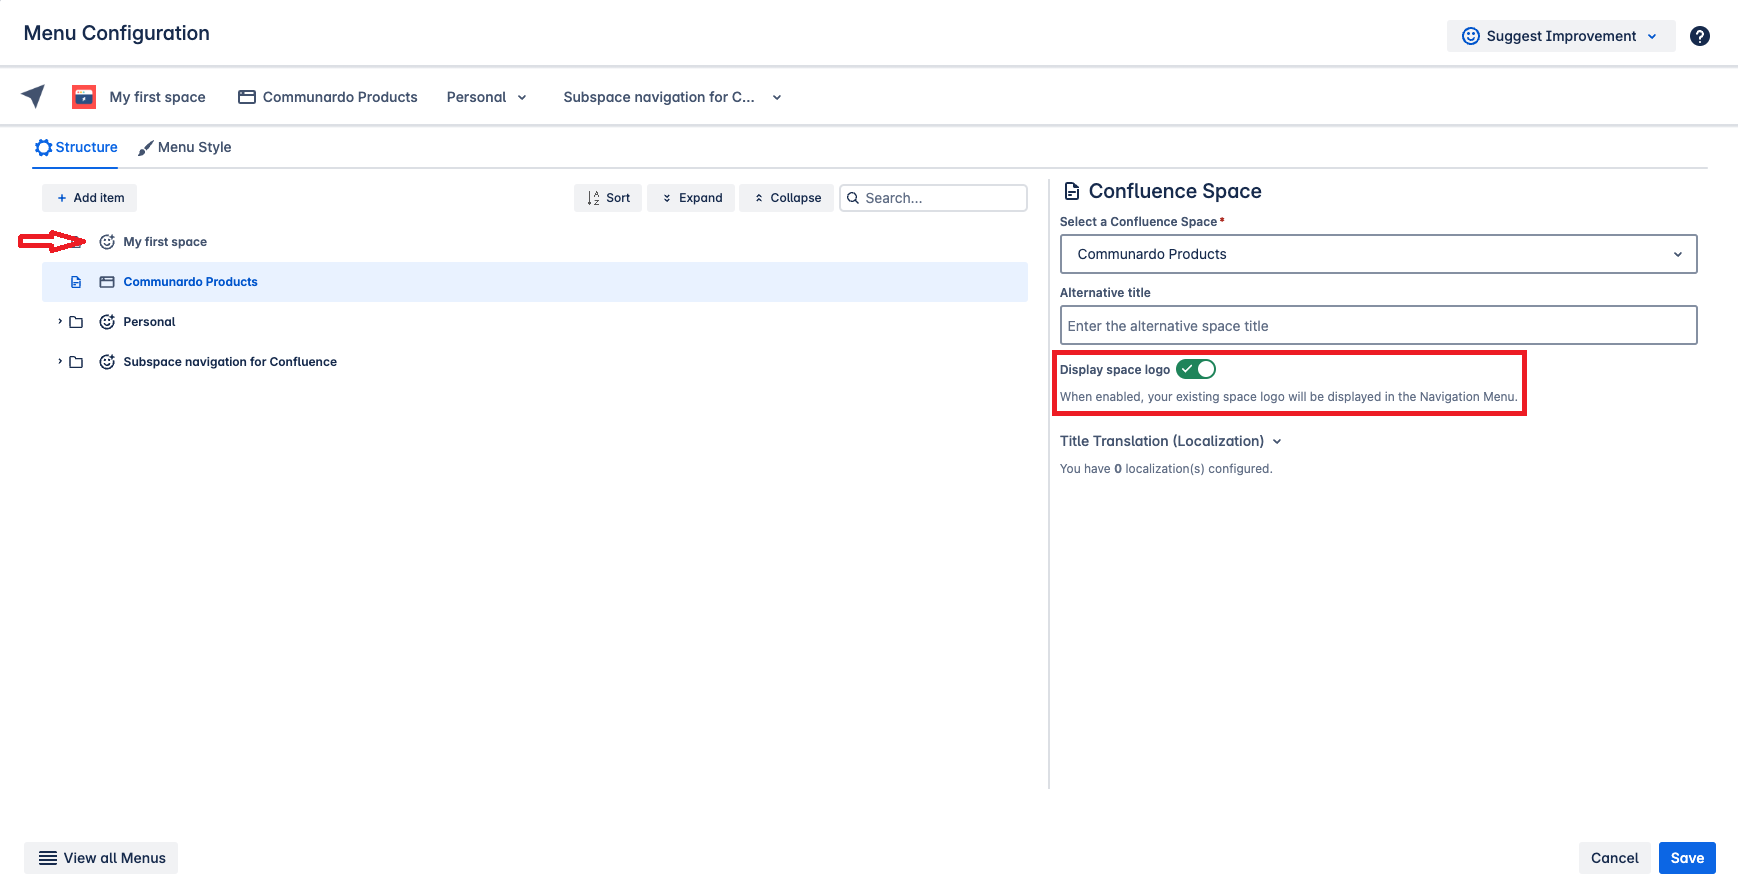Open the Select a Confluence Space dropdown
Screen dimensions: 1738x893
pyautogui.click(x=1377, y=254)
